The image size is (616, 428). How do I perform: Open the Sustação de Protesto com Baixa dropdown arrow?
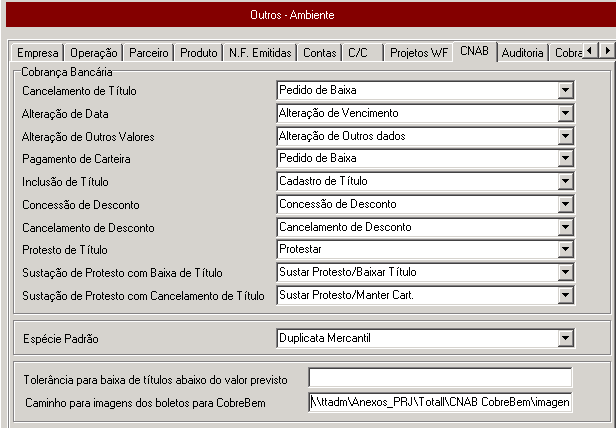pos(565,272)
